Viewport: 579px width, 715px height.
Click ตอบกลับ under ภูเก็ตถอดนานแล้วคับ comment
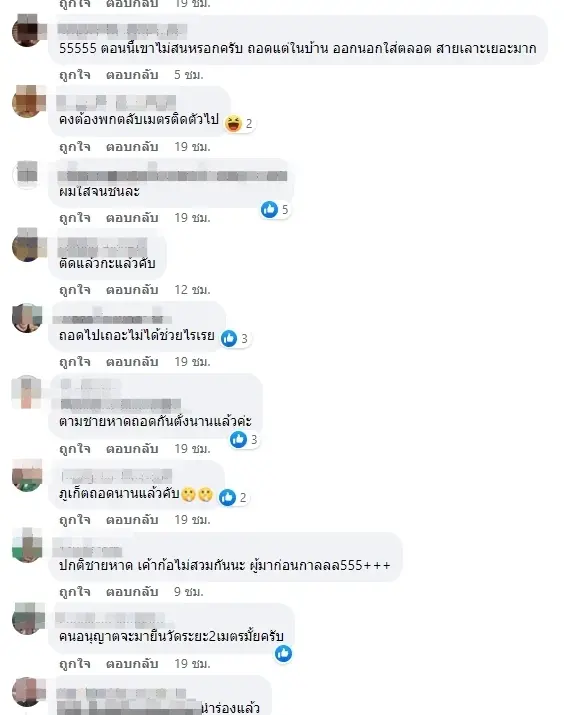132,519
